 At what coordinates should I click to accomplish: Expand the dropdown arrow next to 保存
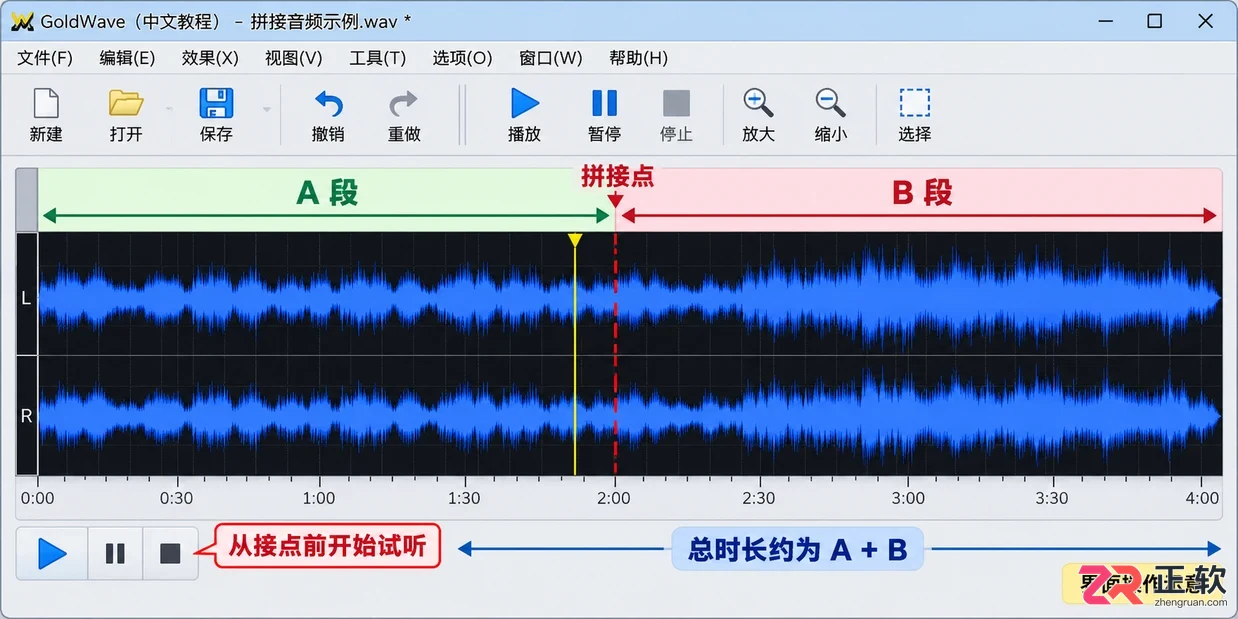(266, 108)
